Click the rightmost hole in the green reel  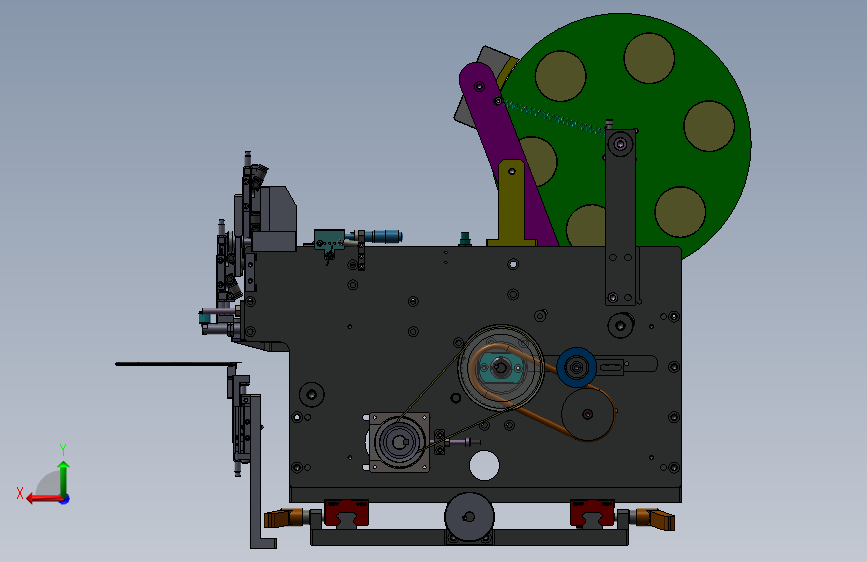[709, 126]
